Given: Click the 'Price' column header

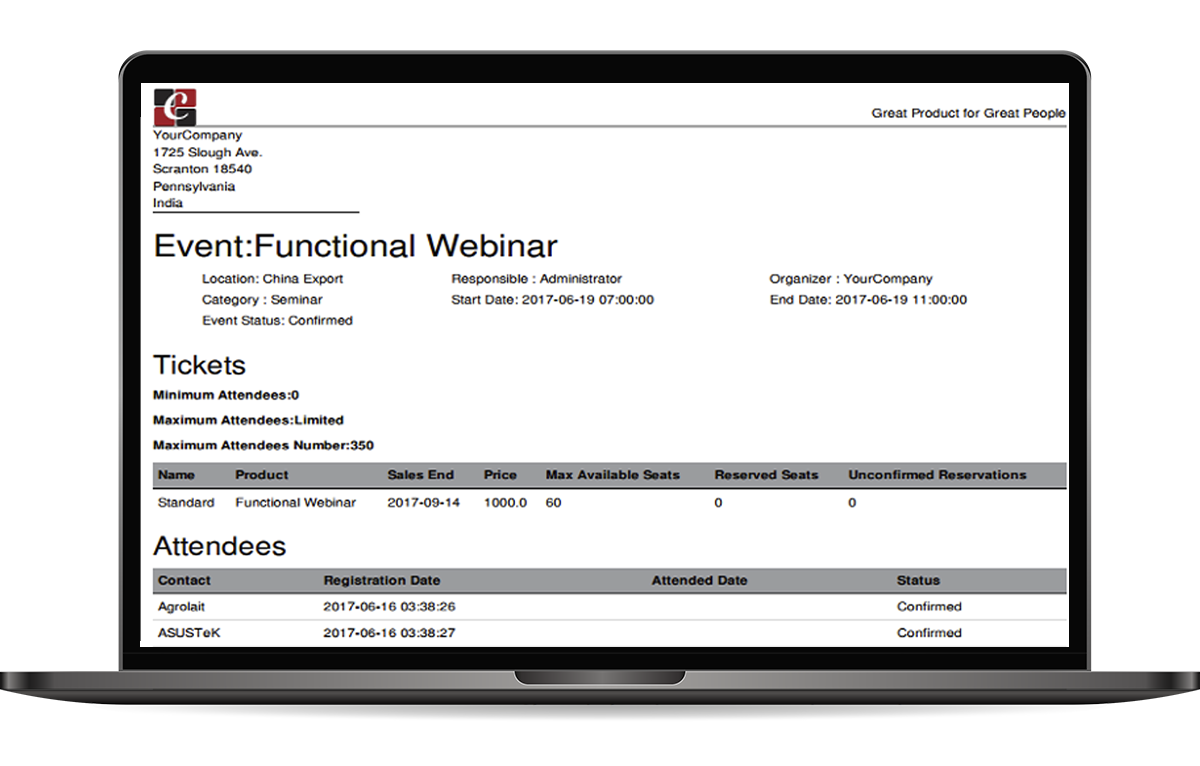Looking at the screenshot, I should click(500, 475).
